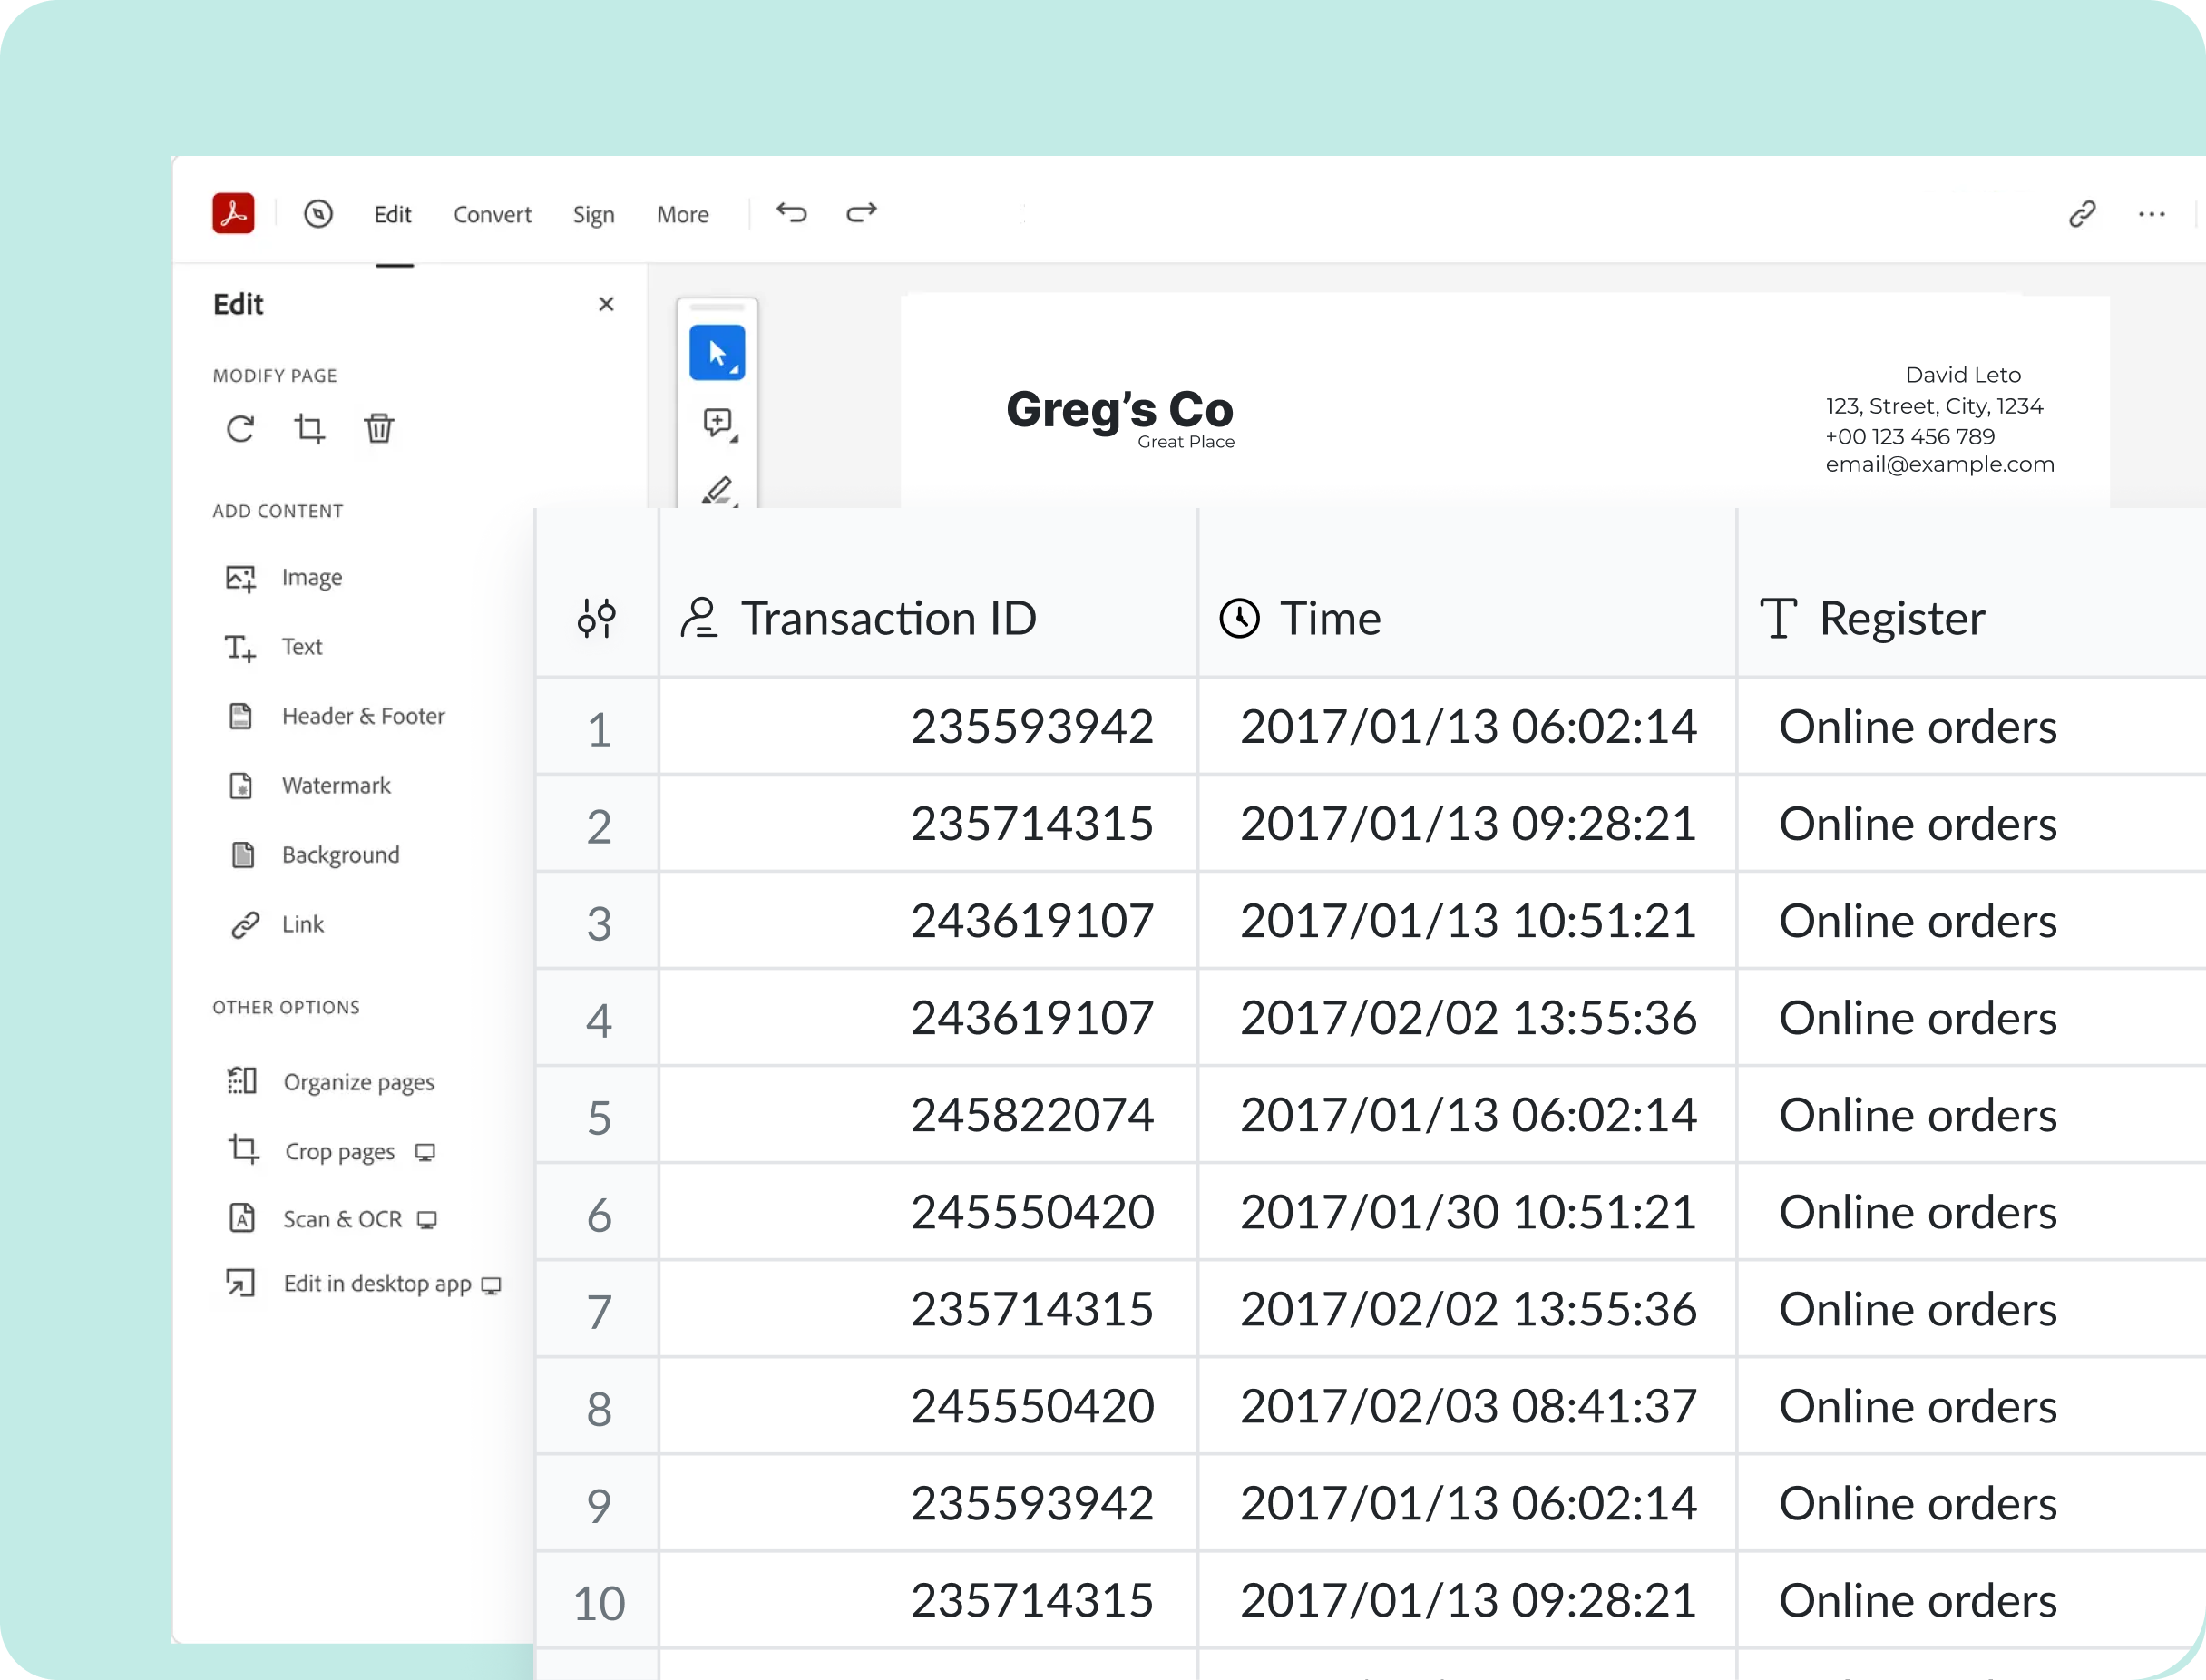Screen dimensions: 2206x1680
Task: Delete the page with the trash icon
Action: tap(379, 429)
